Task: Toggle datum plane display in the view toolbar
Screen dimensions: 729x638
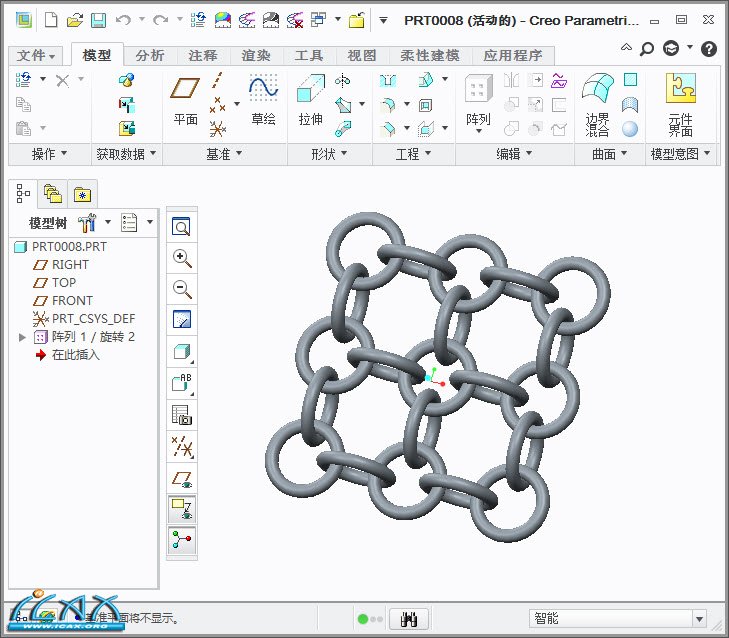Action: (182, 478)
